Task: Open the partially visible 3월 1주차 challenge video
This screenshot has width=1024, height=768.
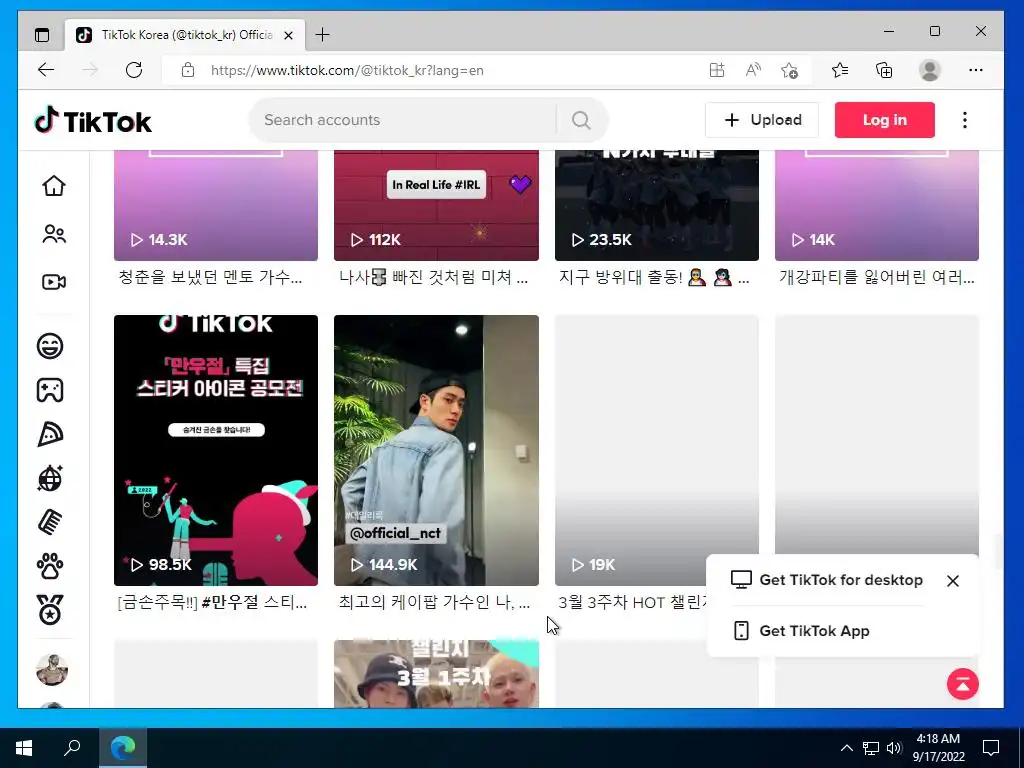Action: 436,673
